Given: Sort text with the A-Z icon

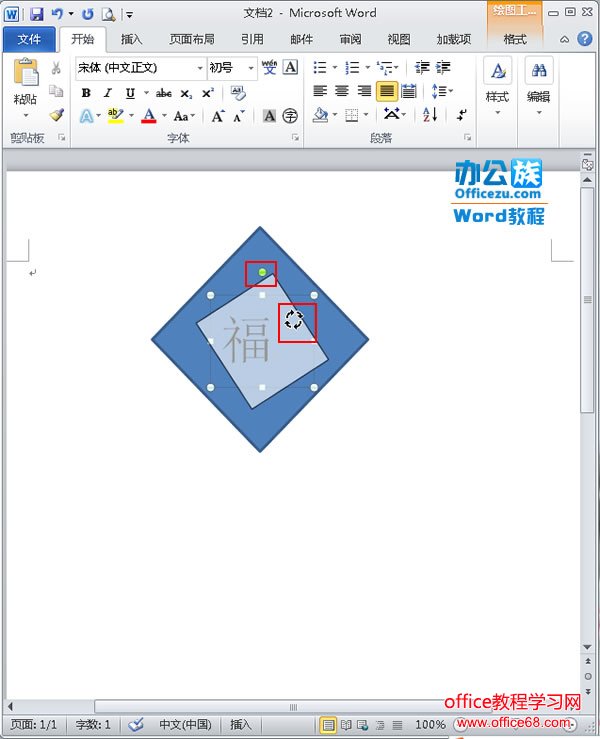Looking at the screenshot, I should 430,115.
